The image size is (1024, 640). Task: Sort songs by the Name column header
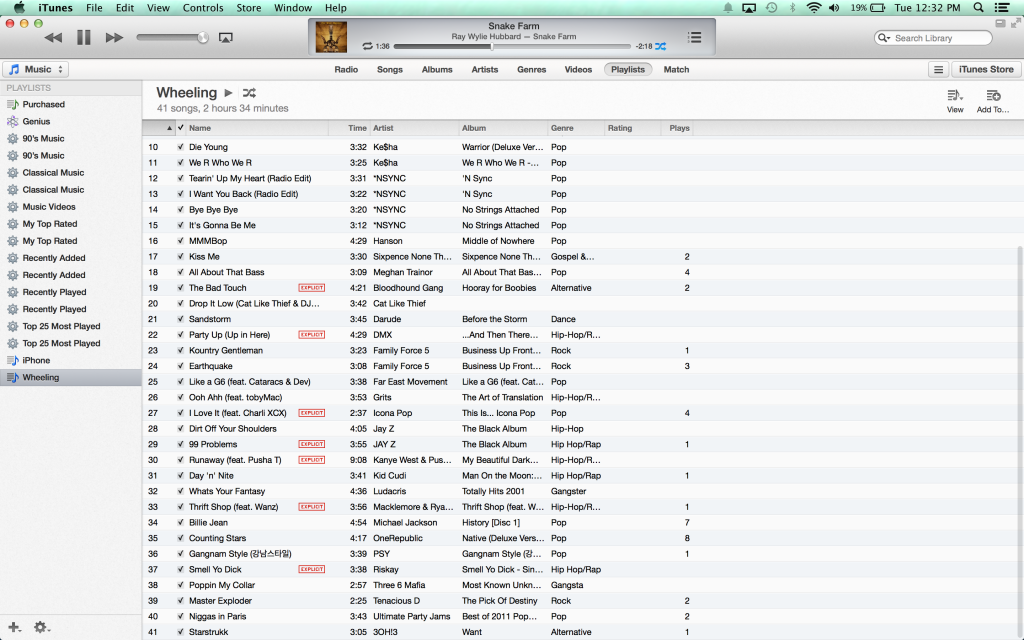[x=257, y=128]
